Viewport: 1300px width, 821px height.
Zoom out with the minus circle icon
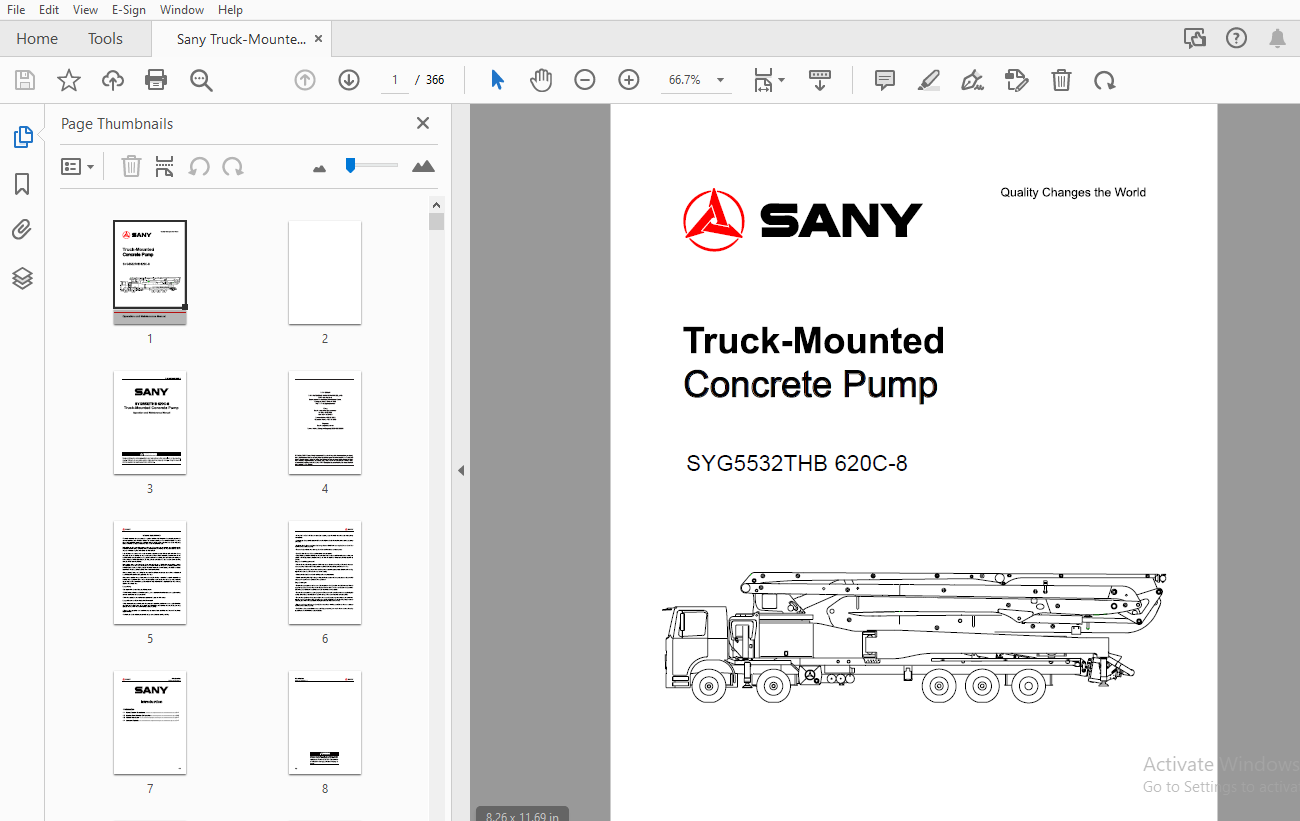[585, 80]
